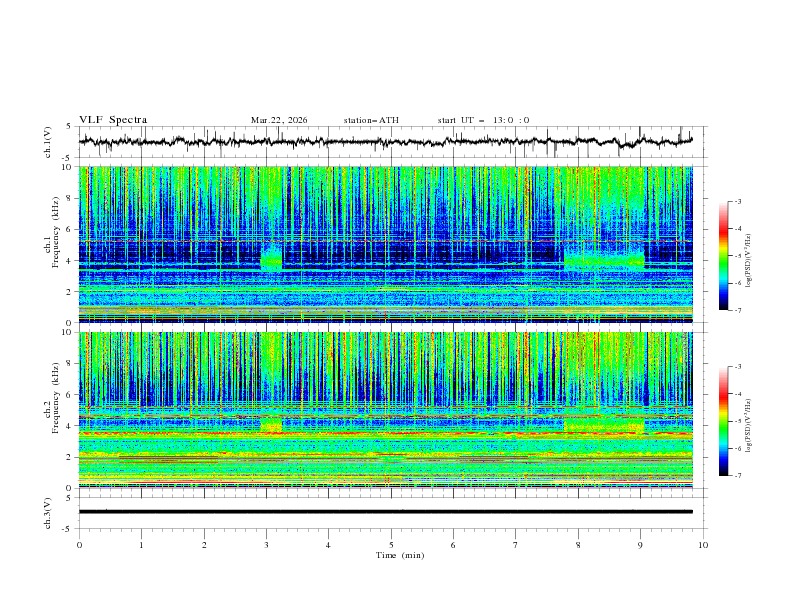Click time axis tick label "8"
Image resolution: width=792 pixels, height=612 pixels.
pyautogui.click(x=578, y=545)
